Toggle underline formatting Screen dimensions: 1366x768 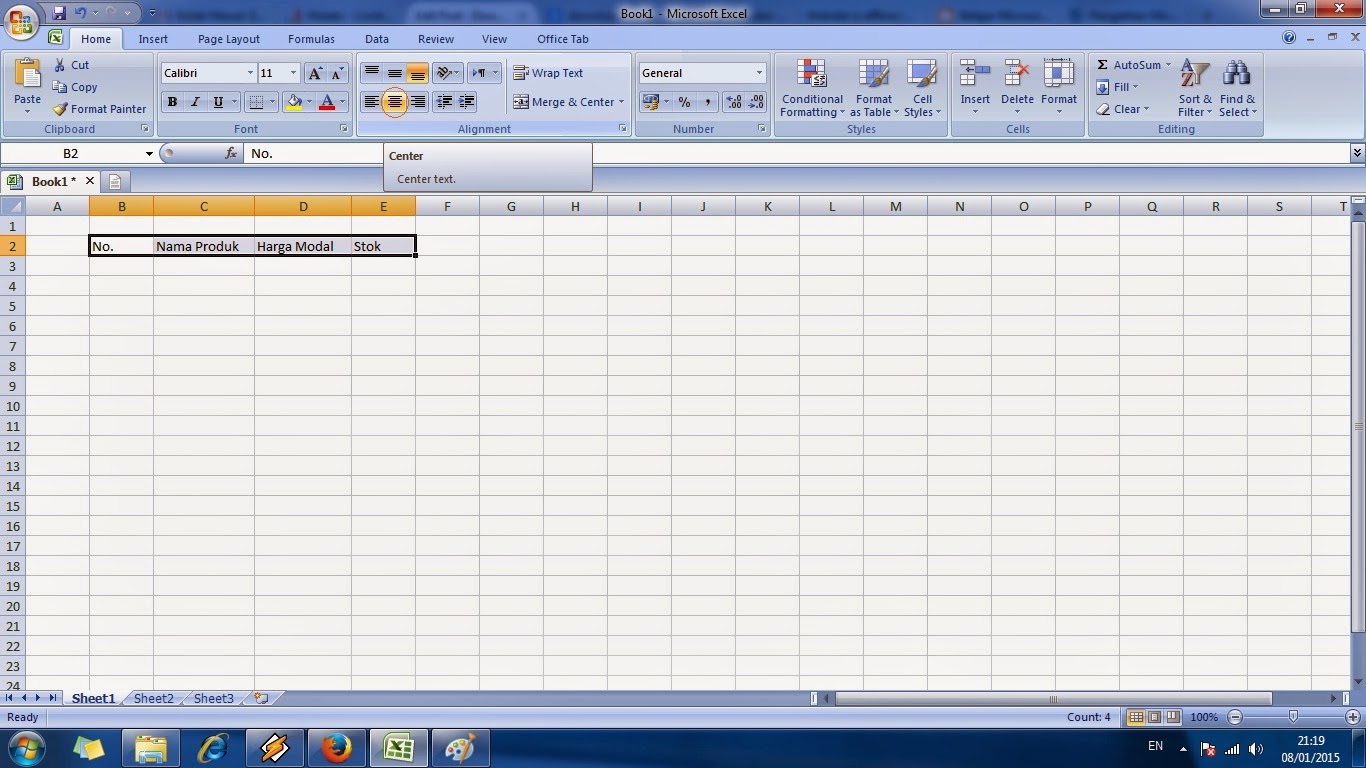click(218, 102)
